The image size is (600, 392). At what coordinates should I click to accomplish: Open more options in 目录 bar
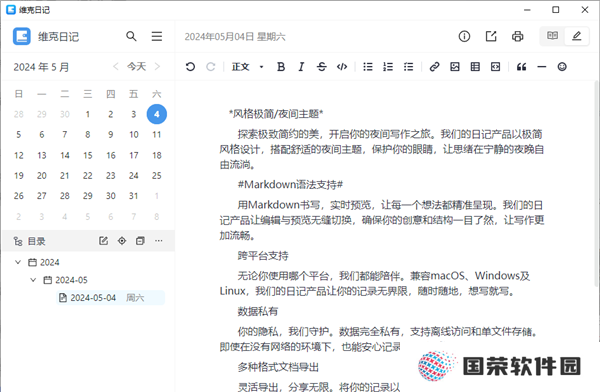coord(158,241)
